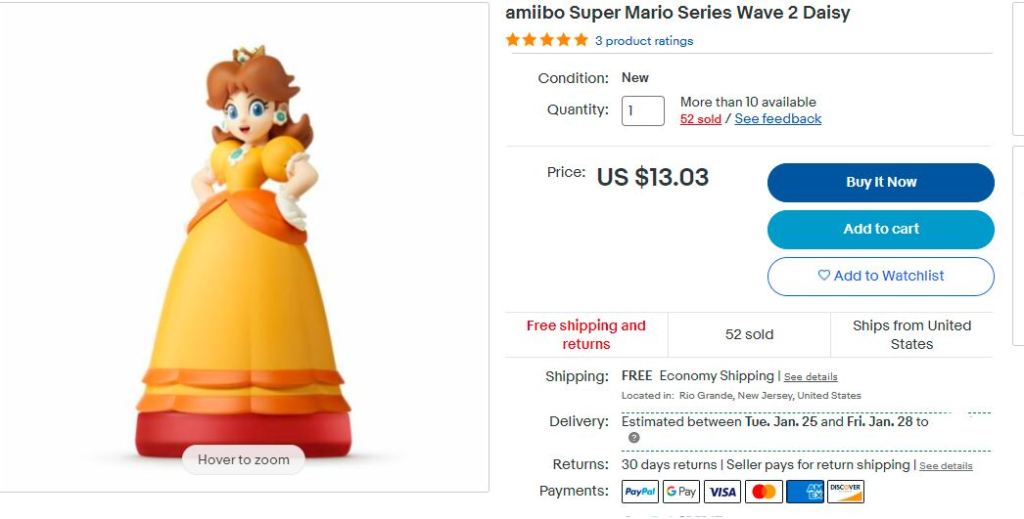Open See details for shipping
This screenshot has width=1024, height=519.
[810, 377]
